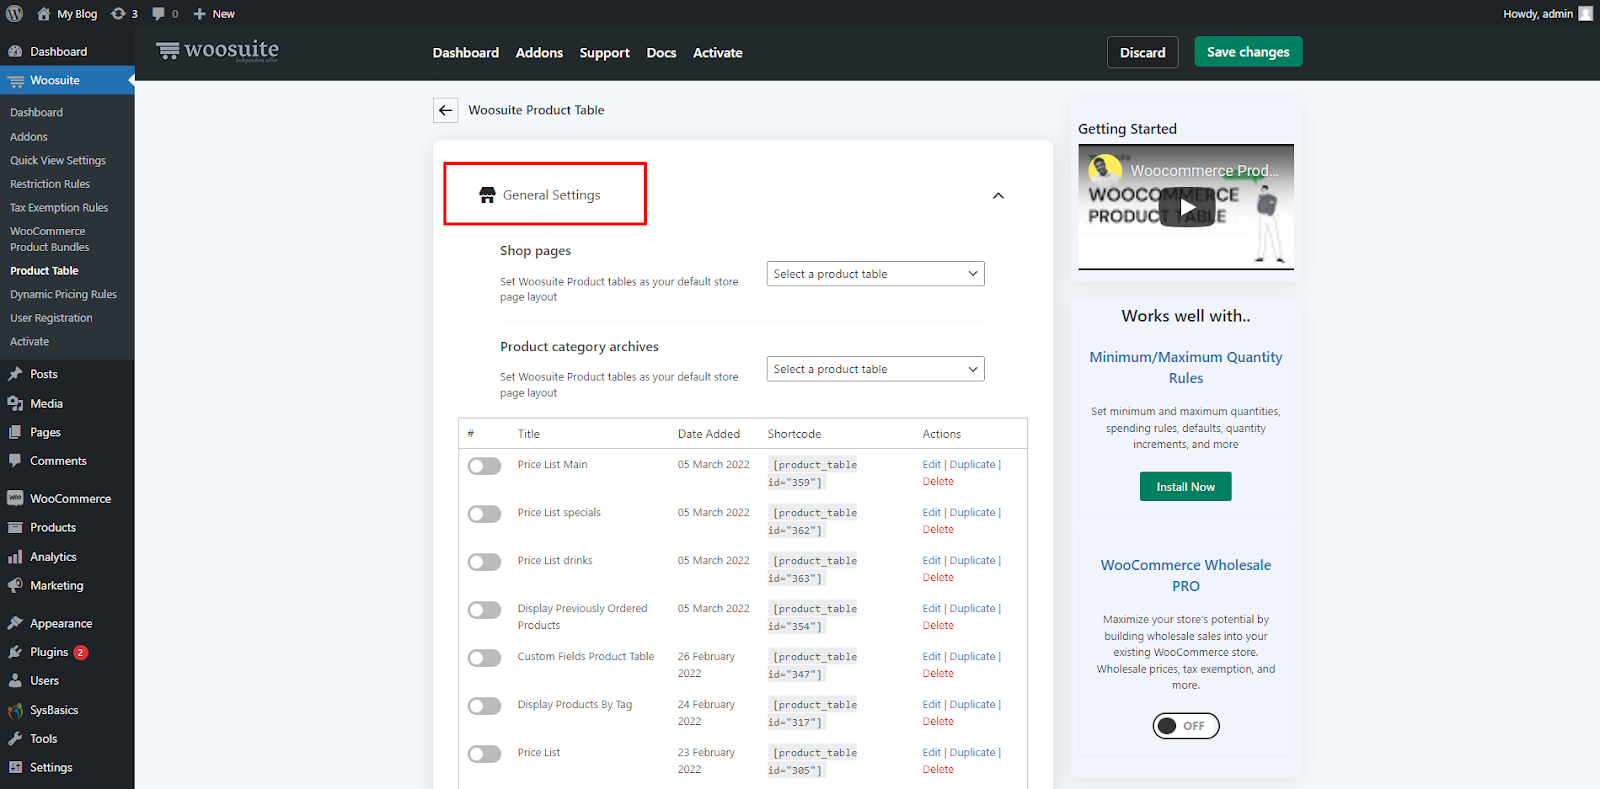Duplicate the Price List specials table
The image size is (1600, 789).
click(x=972, y=512)
